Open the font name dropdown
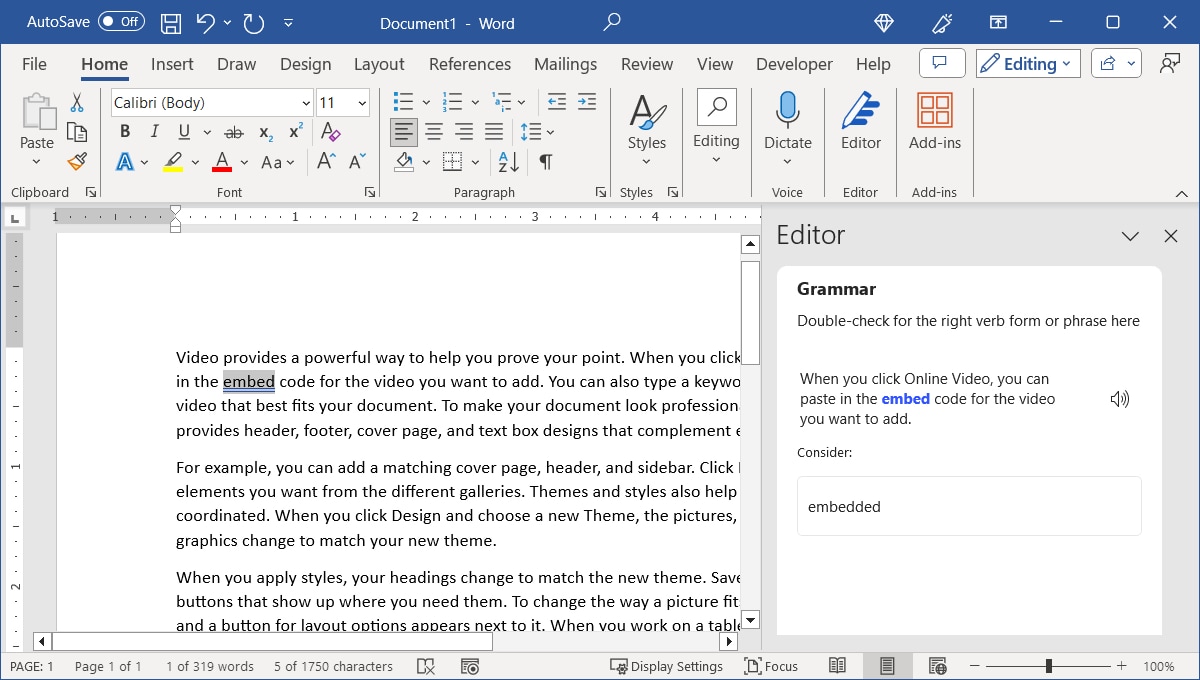This screenshot has width=1200, height=680. 306,103
